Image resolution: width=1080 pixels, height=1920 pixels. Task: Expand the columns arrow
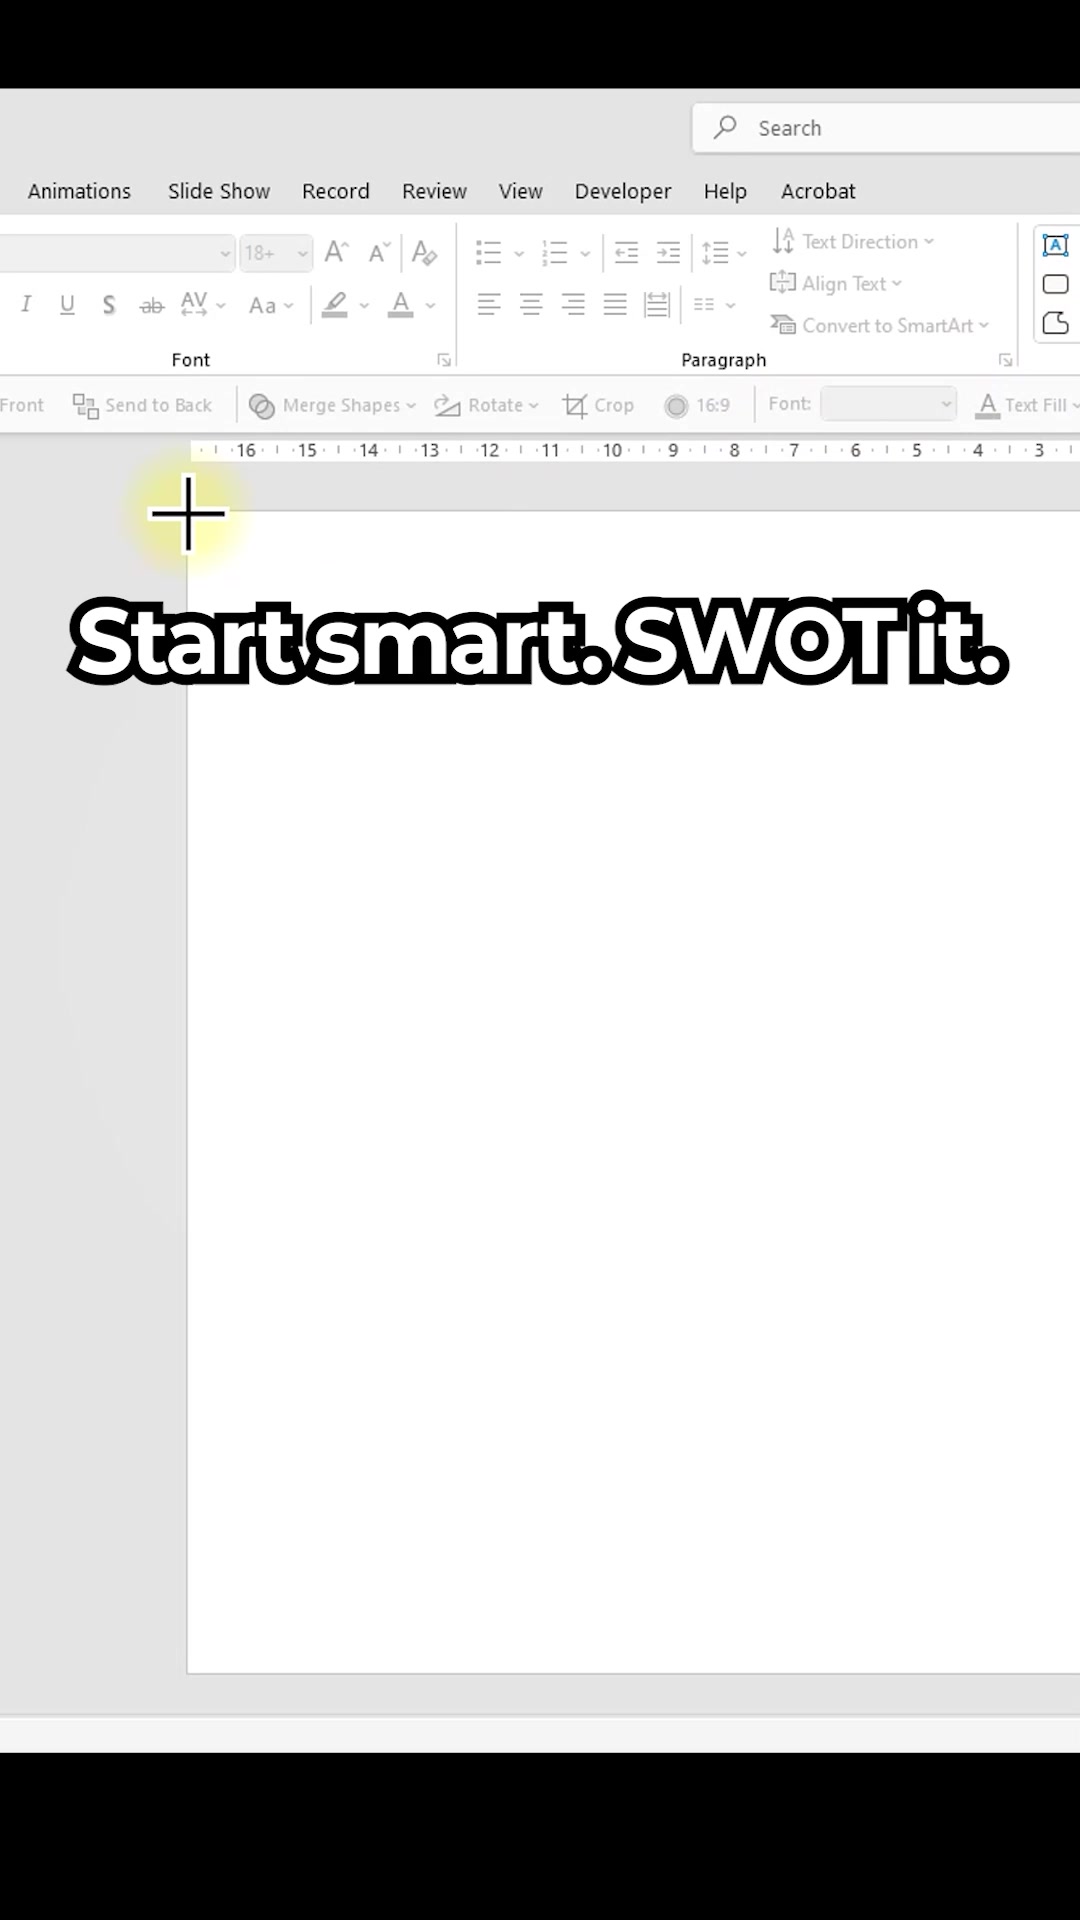pyautogui.click(x=730, y=305)
